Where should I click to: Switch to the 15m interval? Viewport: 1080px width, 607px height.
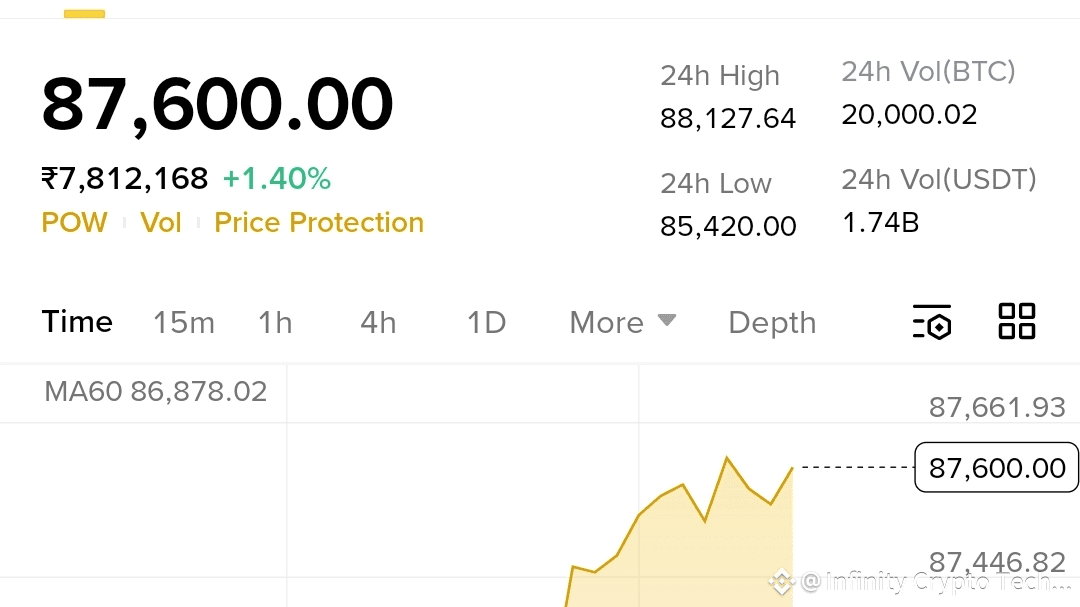[x=184, y=322]
